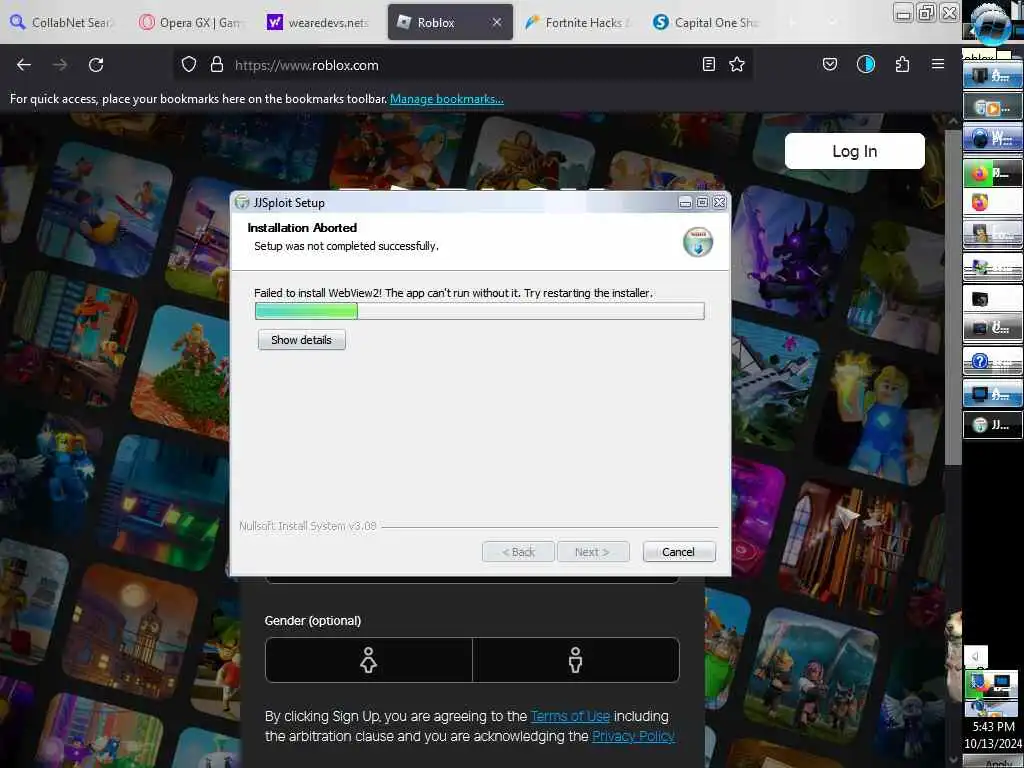Open the half-moon blue circle toolbar icon
This screenshot has height=768, width=1024.
click(x=866, y=64)
